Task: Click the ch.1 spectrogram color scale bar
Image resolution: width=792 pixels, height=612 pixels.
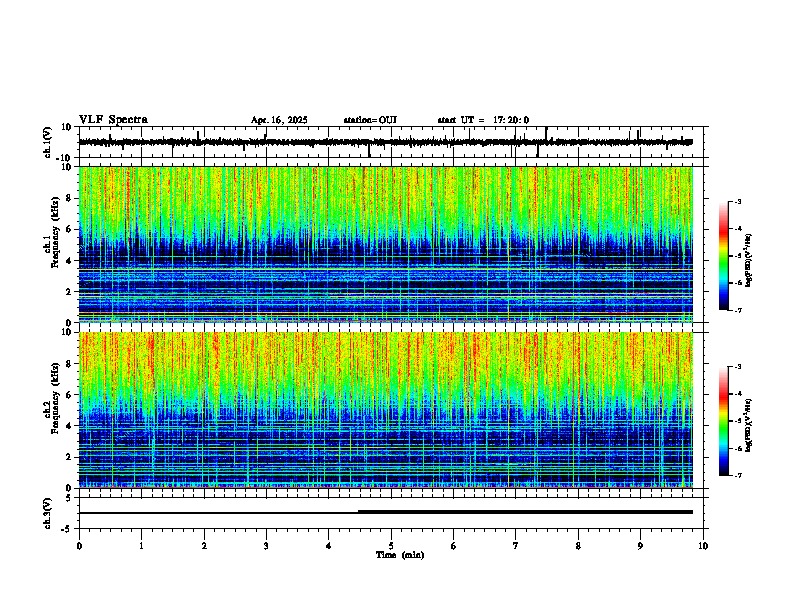Action: pos(724,256)
